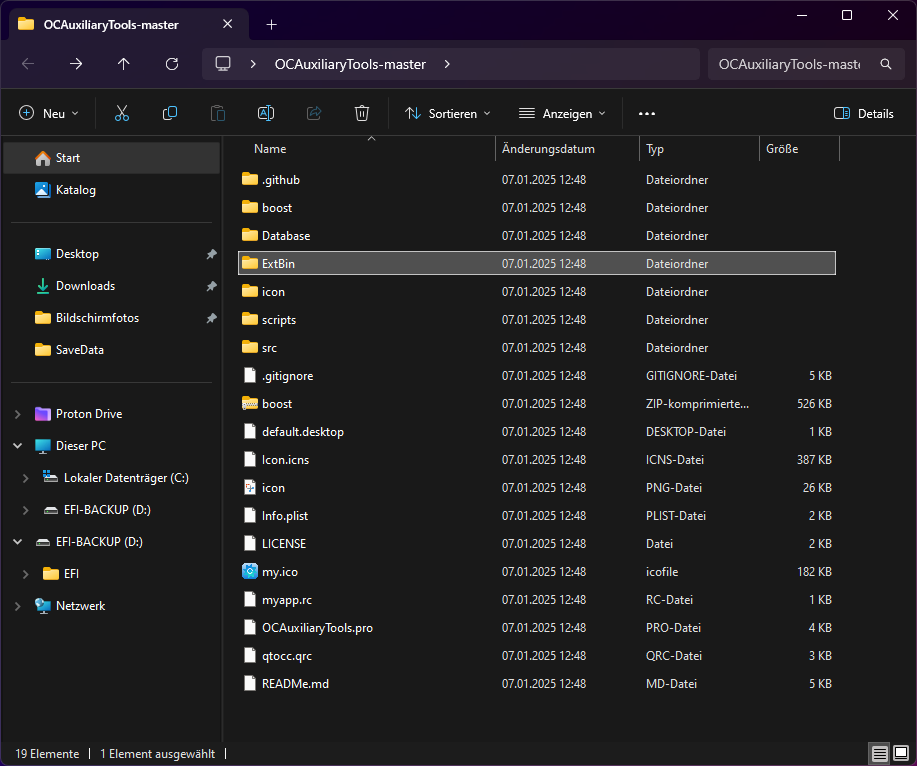Screen dimensions: 917x766
Task: Click the Neu new item button
Action: 49,114
